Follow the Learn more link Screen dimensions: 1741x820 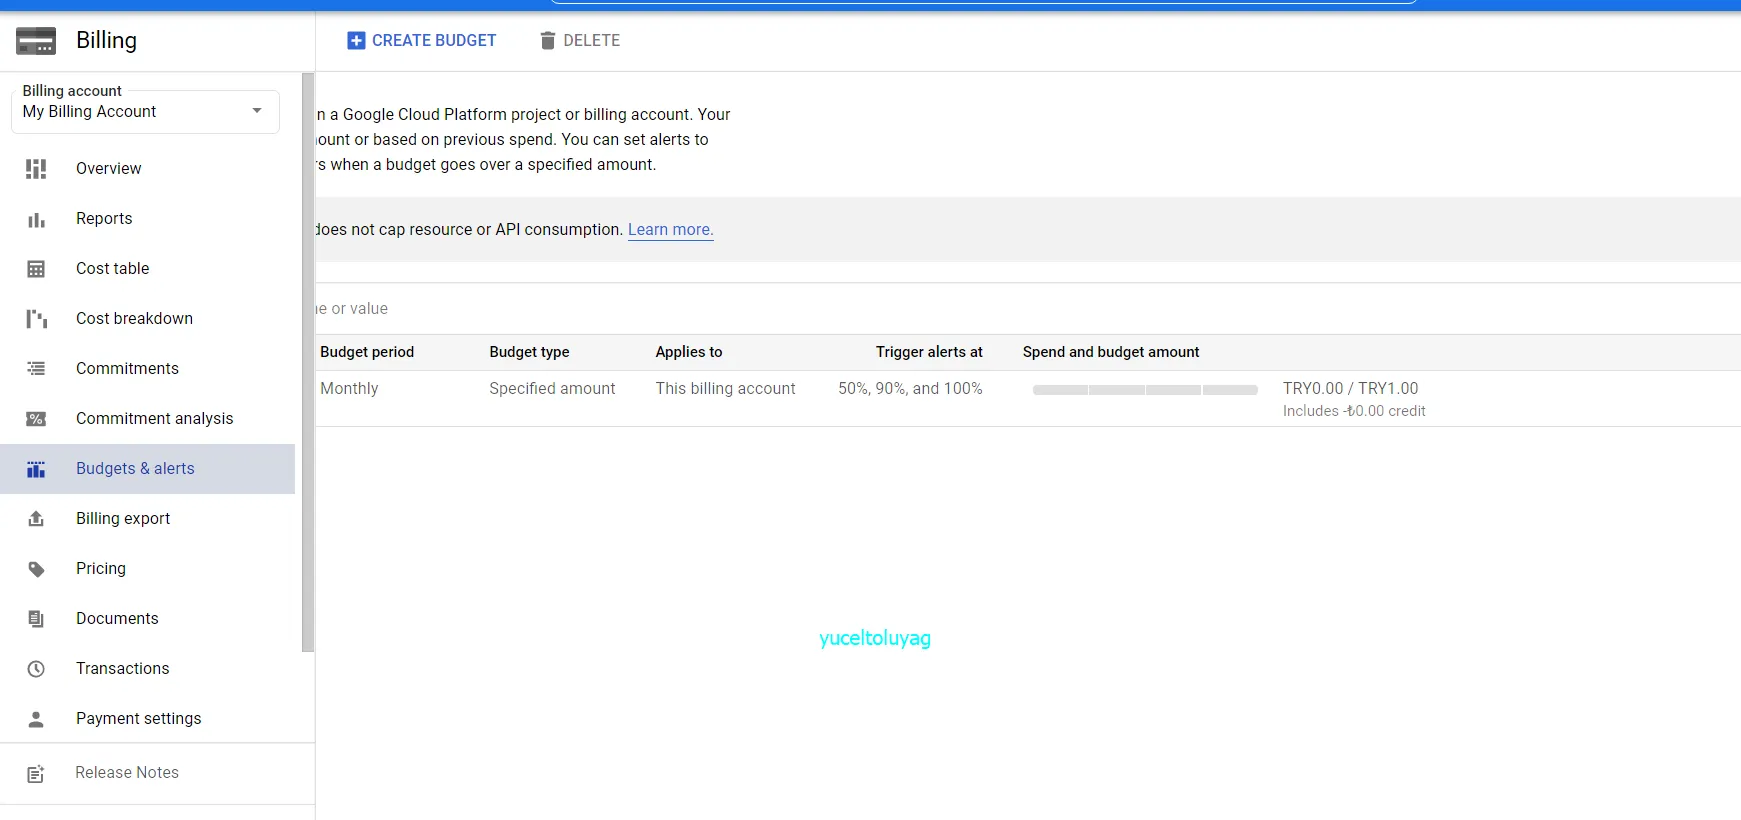670,230
